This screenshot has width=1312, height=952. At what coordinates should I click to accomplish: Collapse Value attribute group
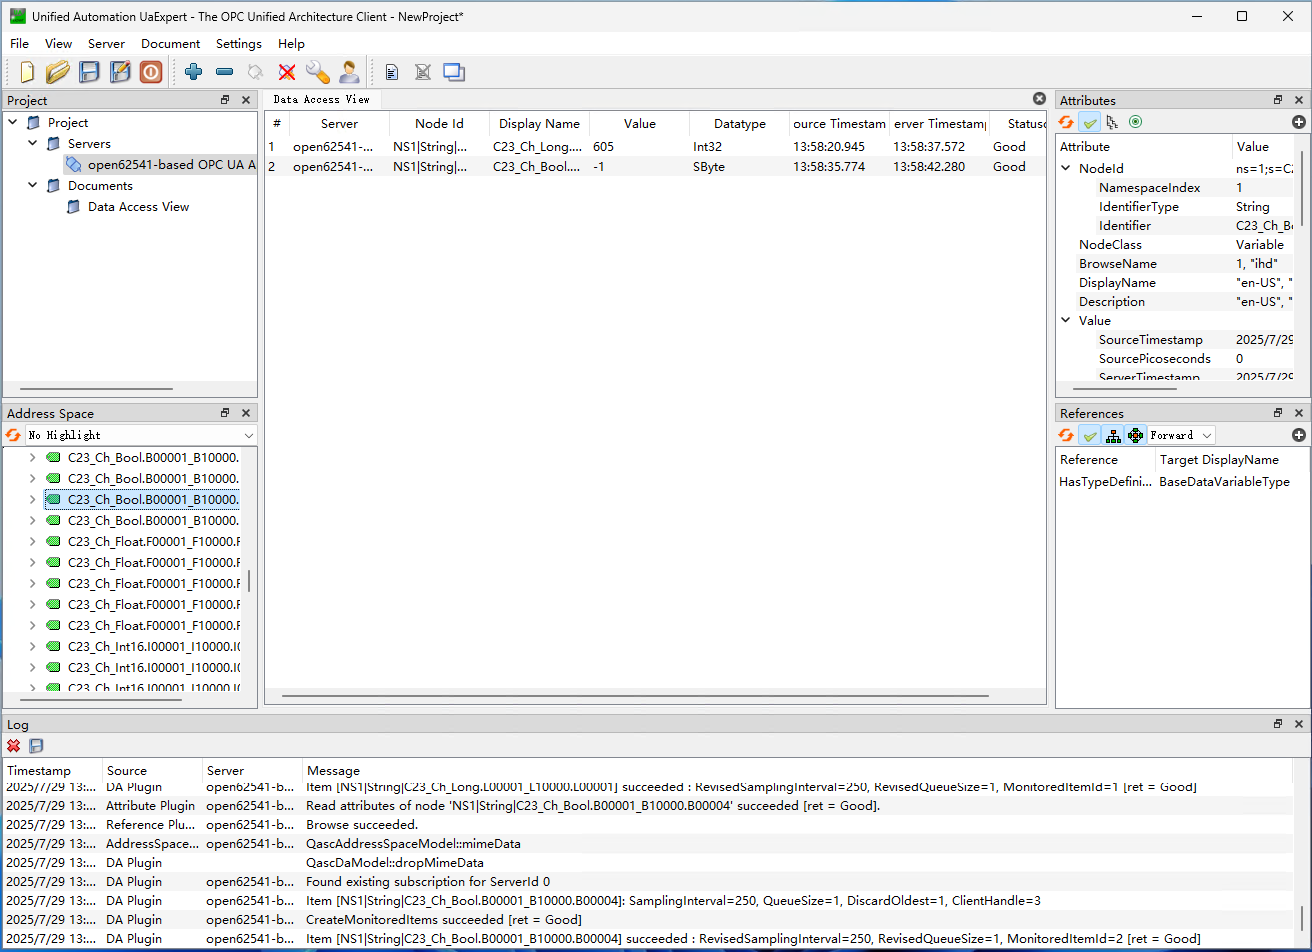click(1066, 321)
